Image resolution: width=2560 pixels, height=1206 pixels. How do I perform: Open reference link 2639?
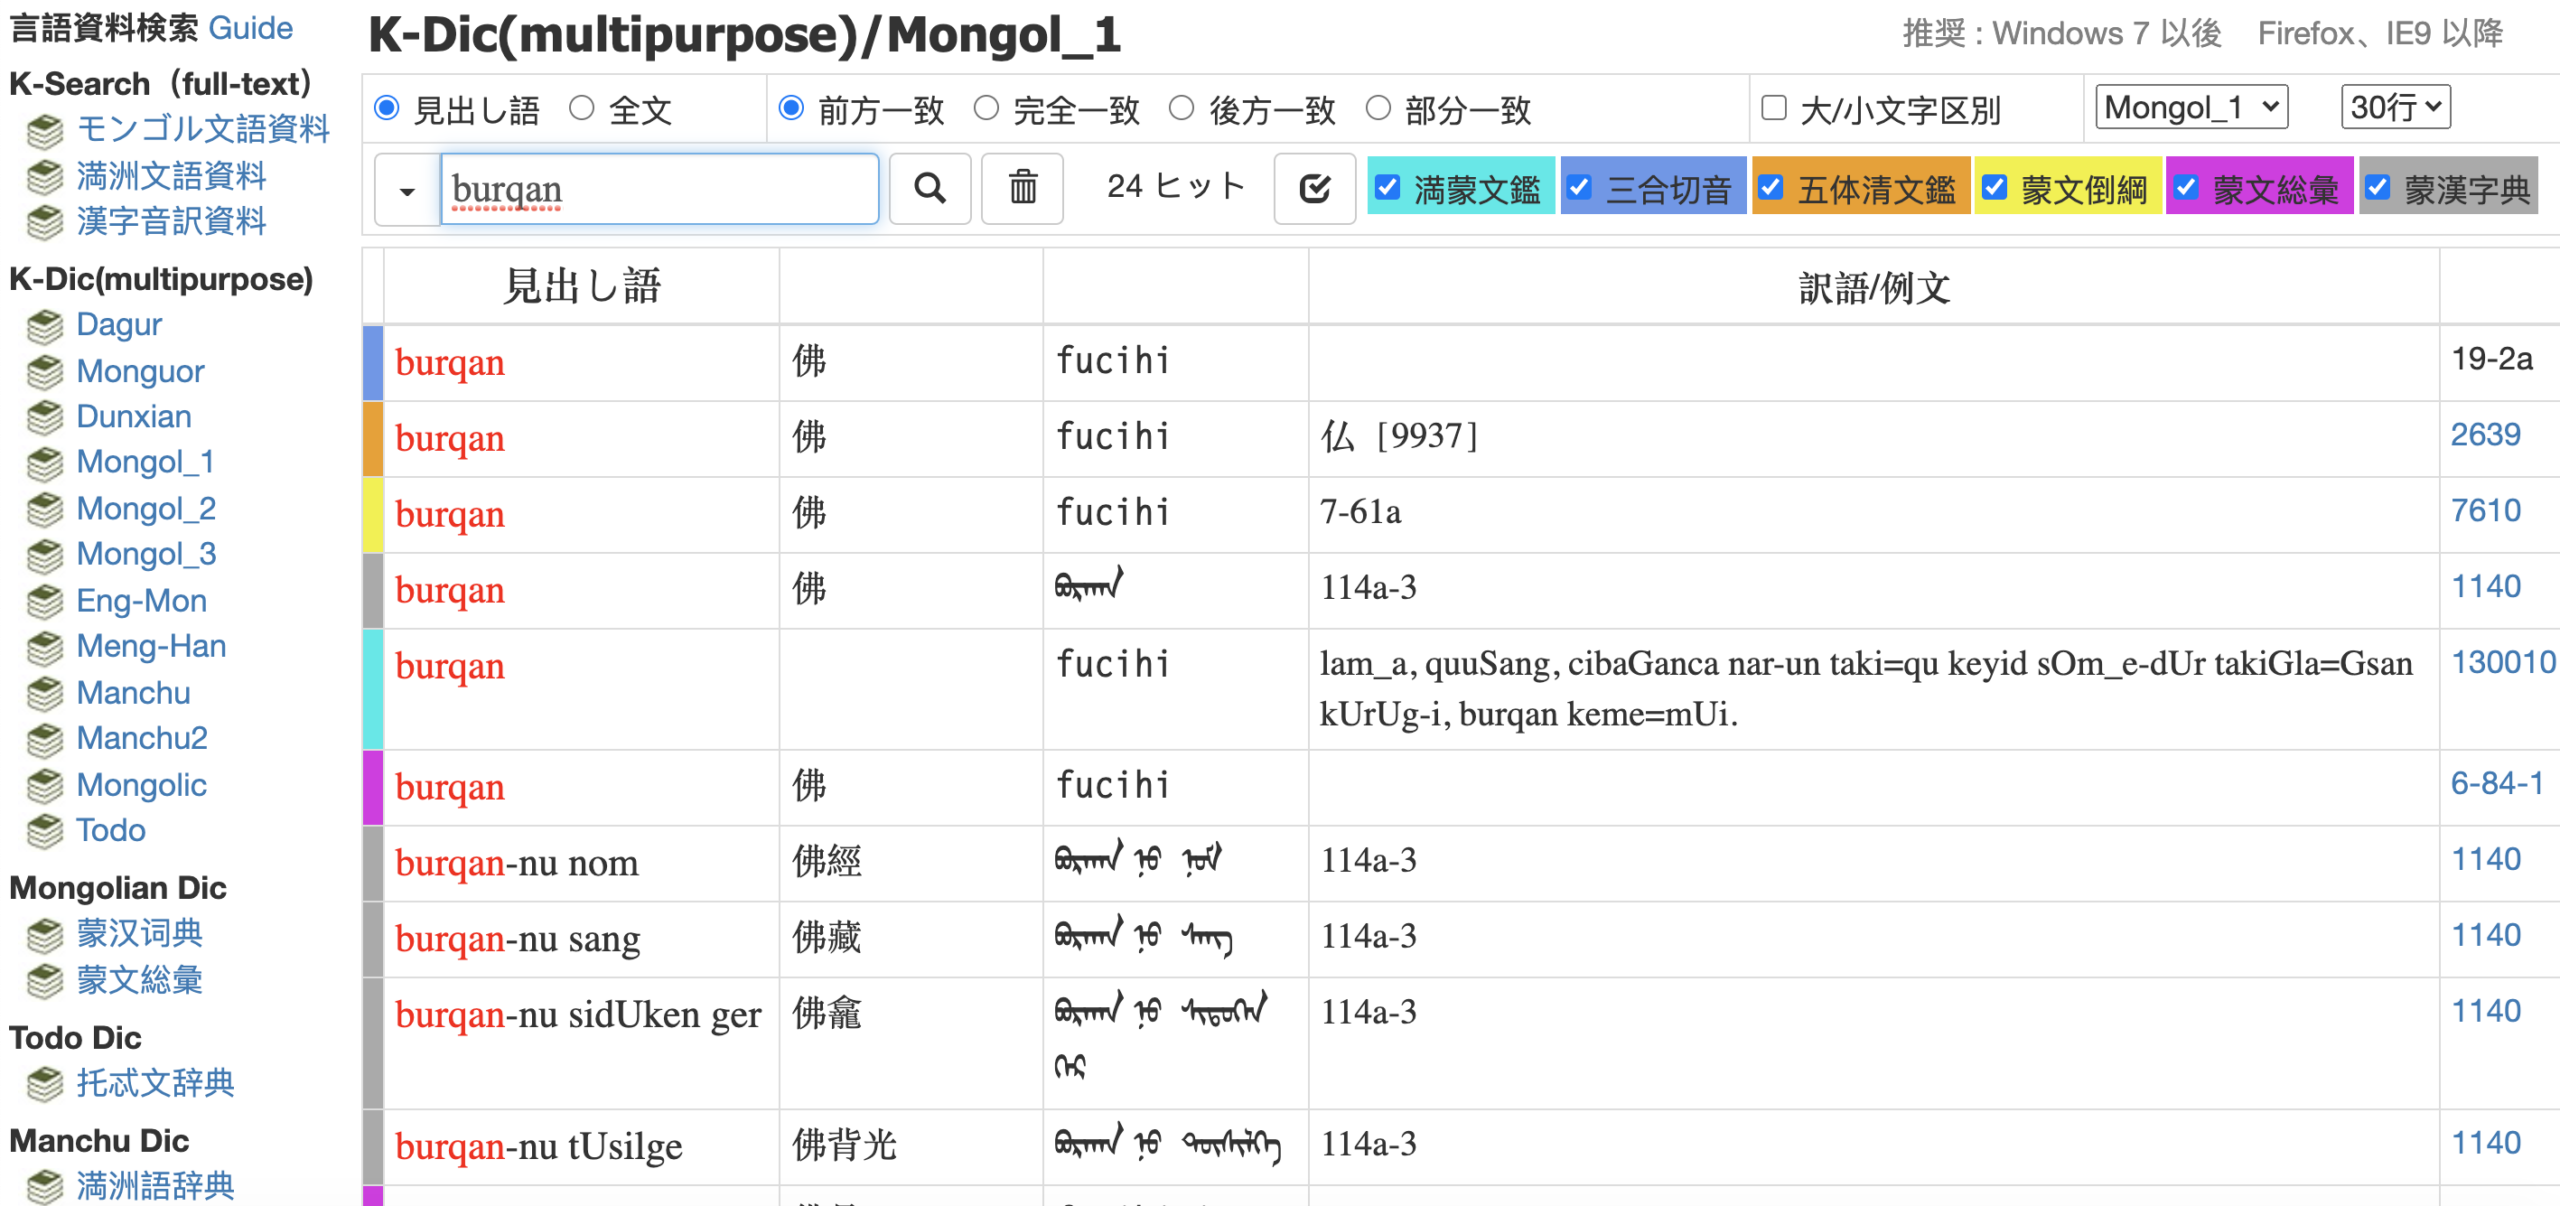2485,435
